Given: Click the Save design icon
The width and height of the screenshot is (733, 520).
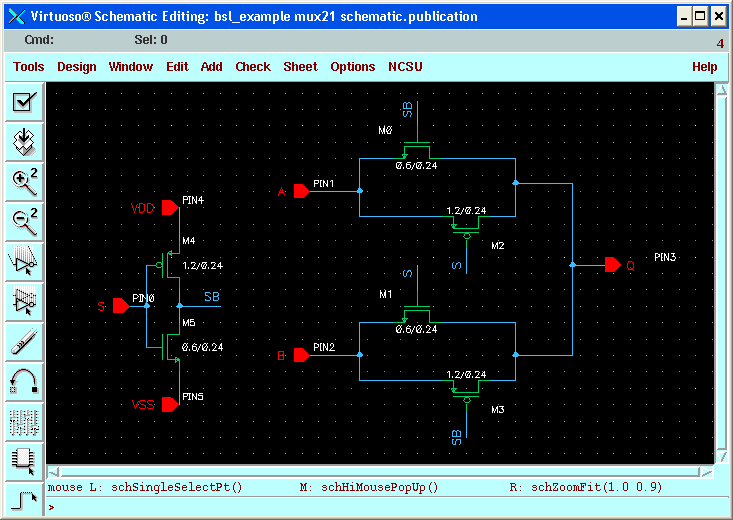Looking at the screenshot, I should (x=24, y=142).
